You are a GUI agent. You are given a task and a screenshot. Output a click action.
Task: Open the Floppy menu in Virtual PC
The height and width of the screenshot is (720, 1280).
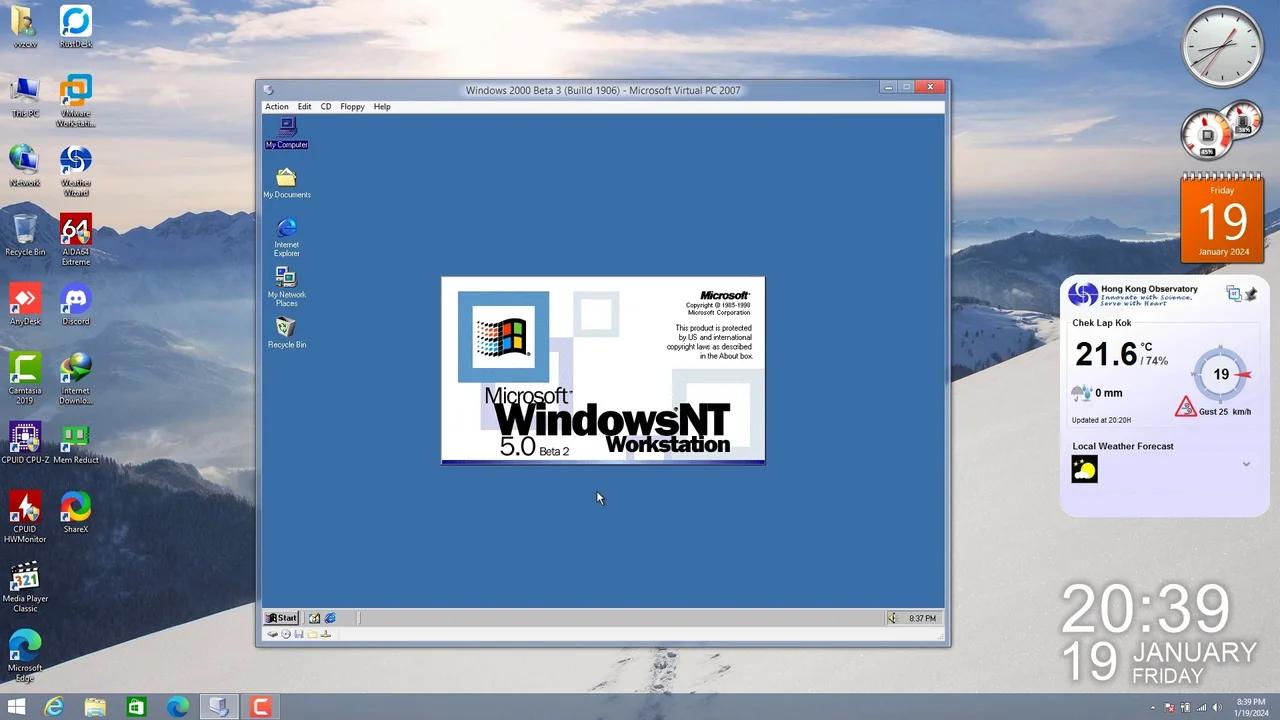pyautogui.click(x=352, y=106)
